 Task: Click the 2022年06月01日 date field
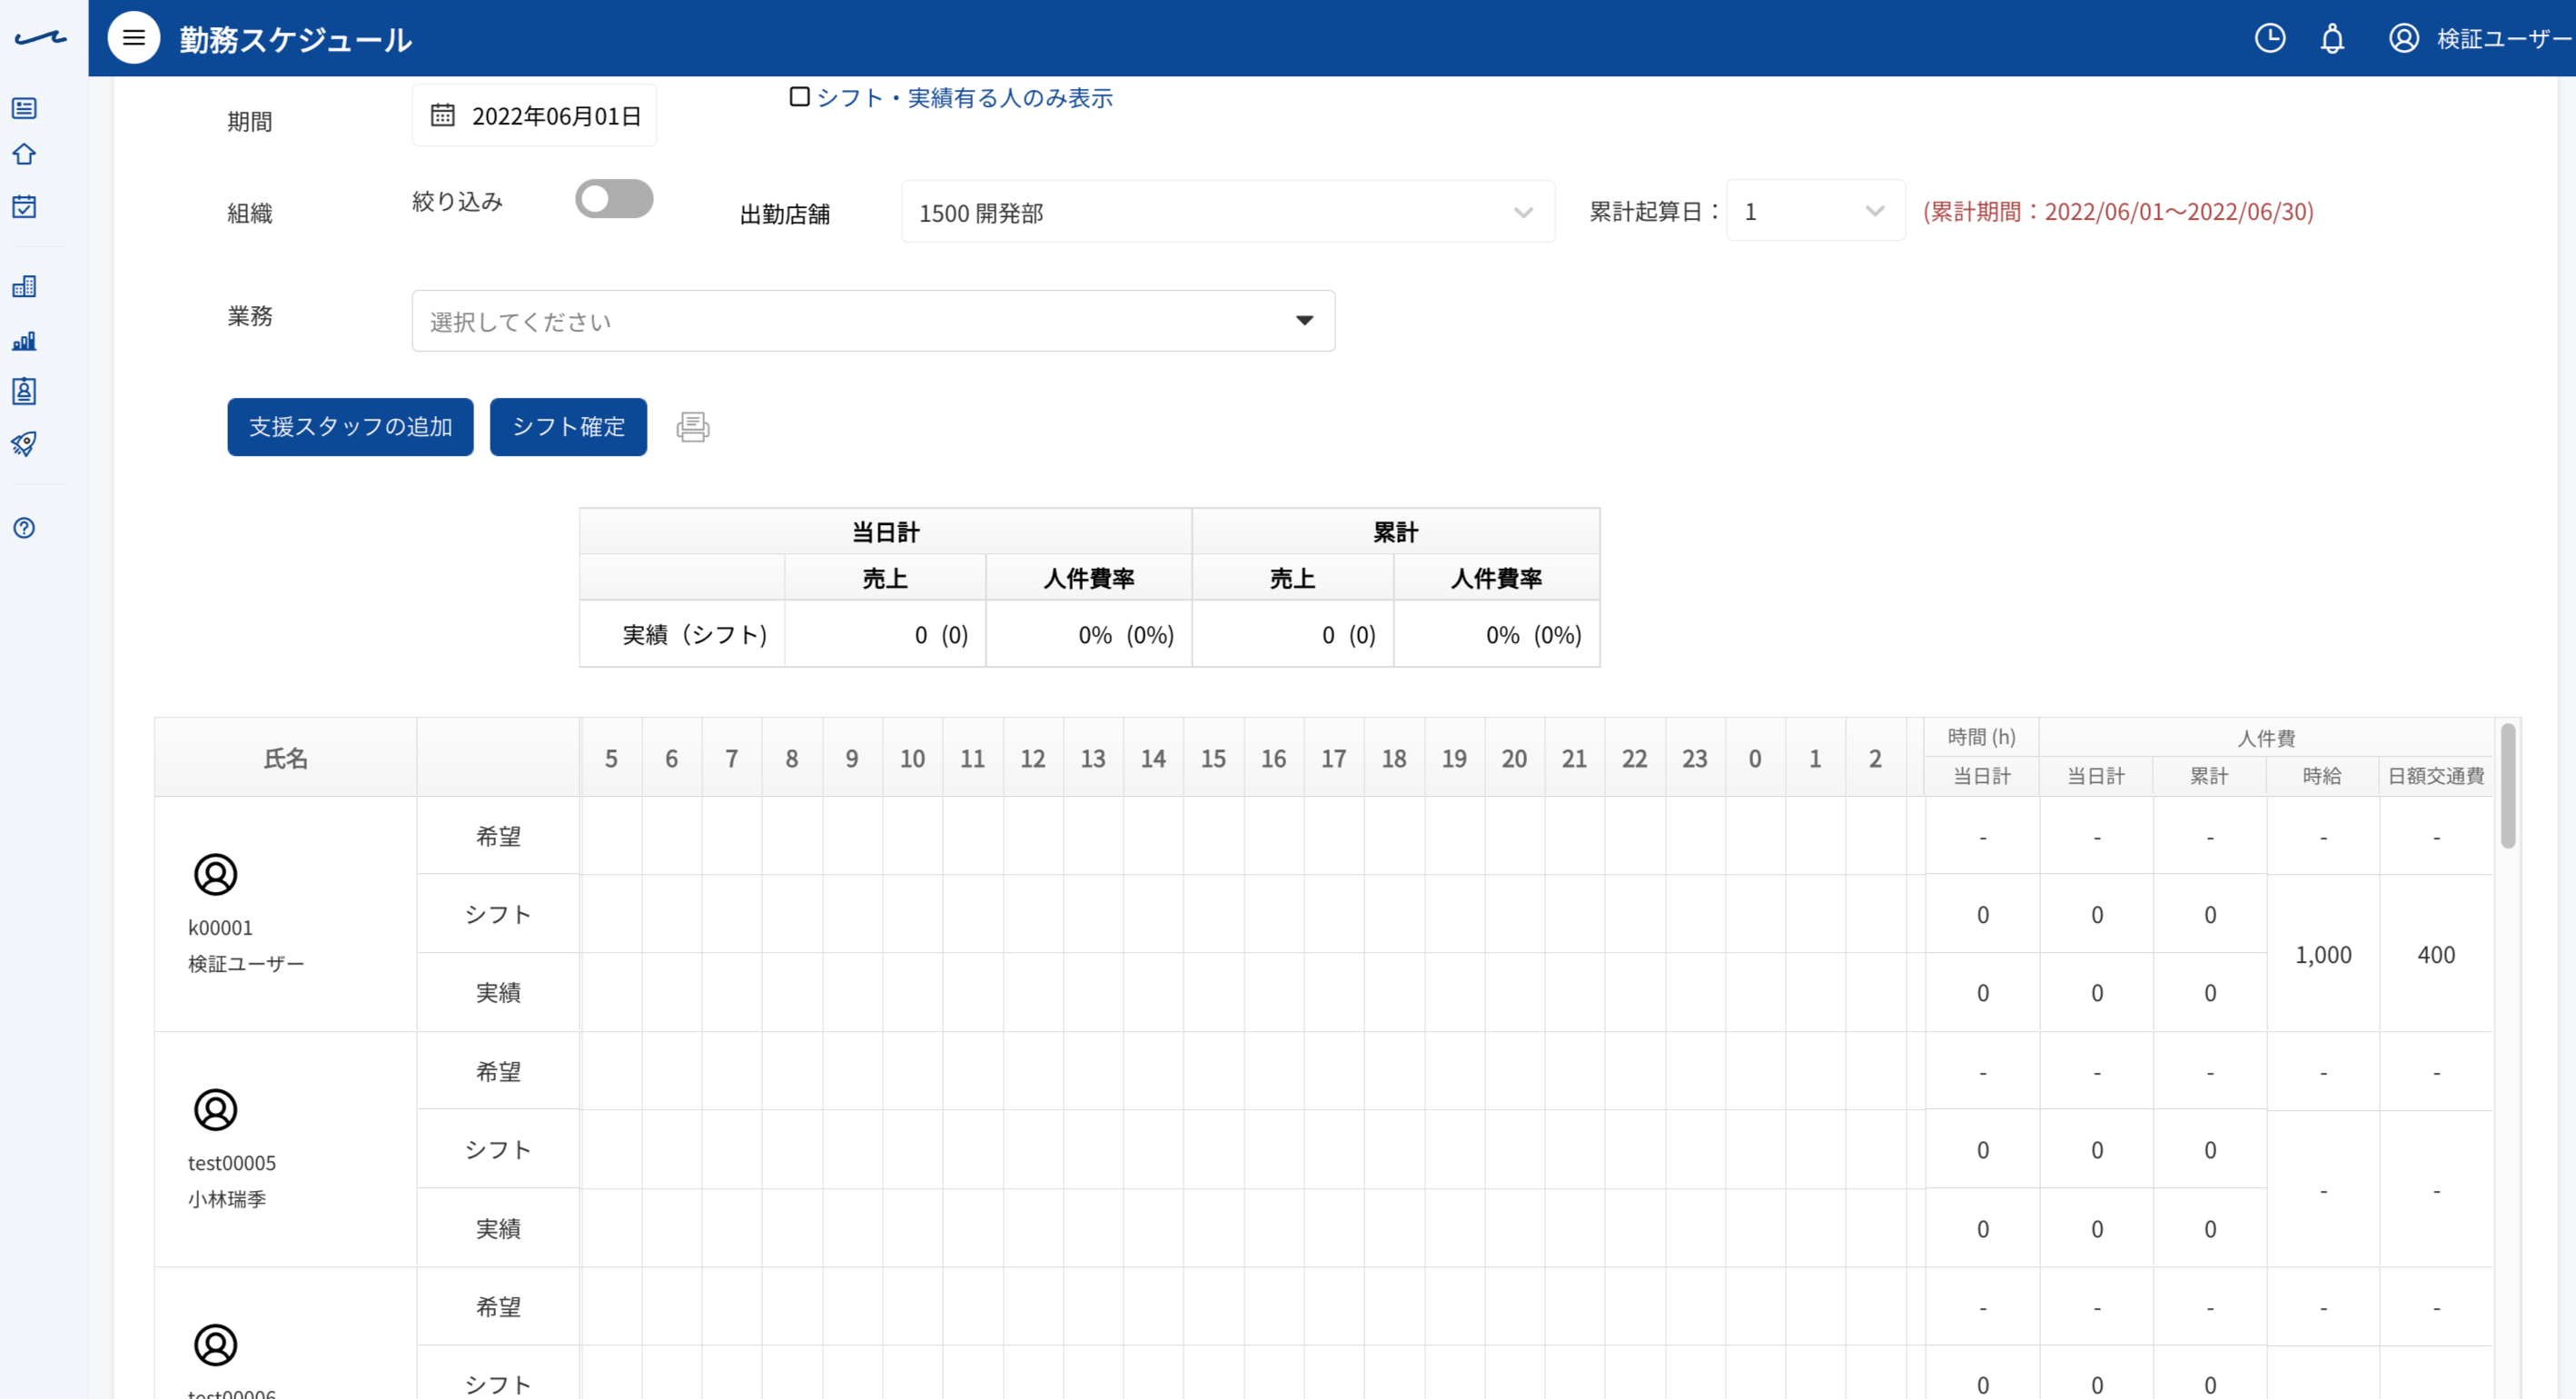click(x=534, y=116)
